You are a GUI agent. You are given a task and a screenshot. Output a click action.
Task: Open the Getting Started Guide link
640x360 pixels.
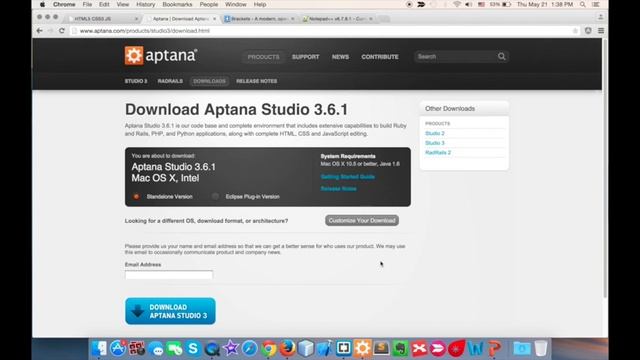tap(348, 177)
